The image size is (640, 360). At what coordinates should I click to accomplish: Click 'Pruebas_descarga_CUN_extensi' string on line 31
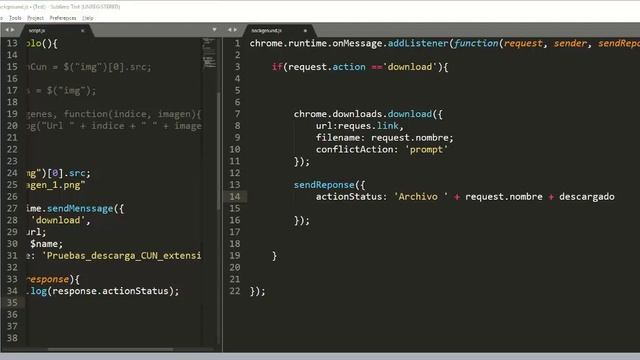[122, 256]
